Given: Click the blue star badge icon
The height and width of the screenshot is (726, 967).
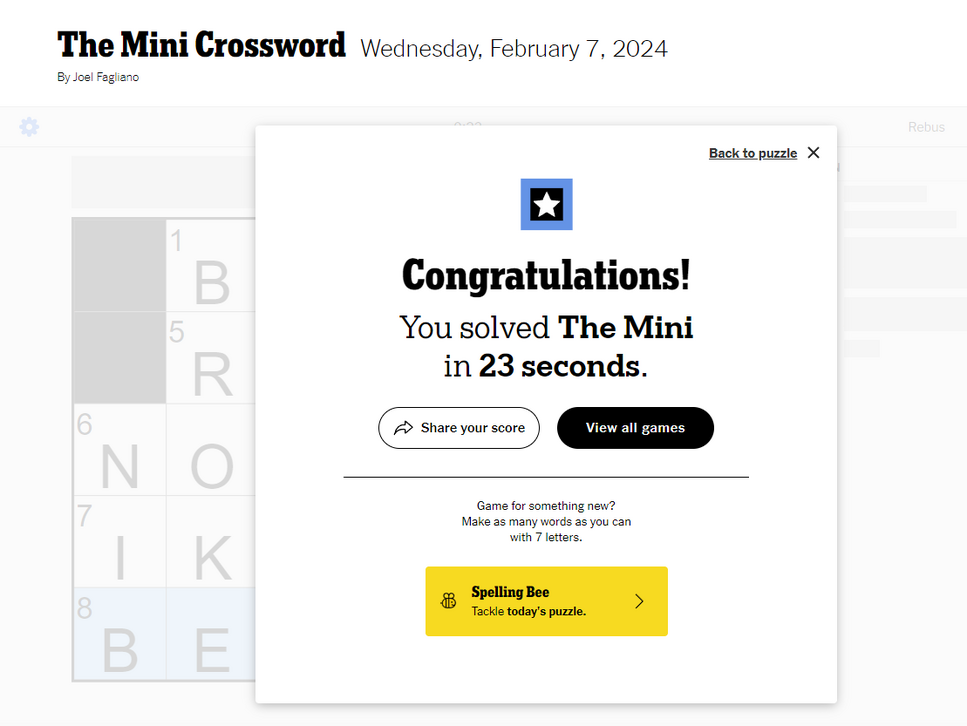Looking at the screenshot, I should tap(546, 205).
